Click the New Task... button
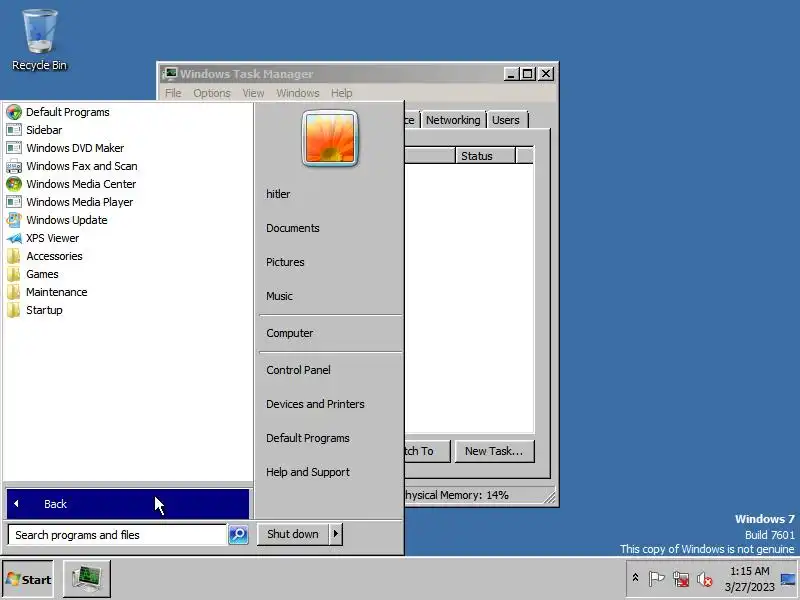 coord(494,451)
